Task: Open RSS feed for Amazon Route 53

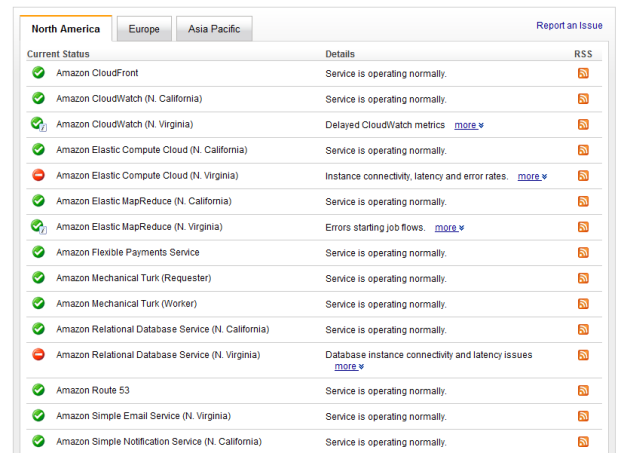Action: [583, 390]
